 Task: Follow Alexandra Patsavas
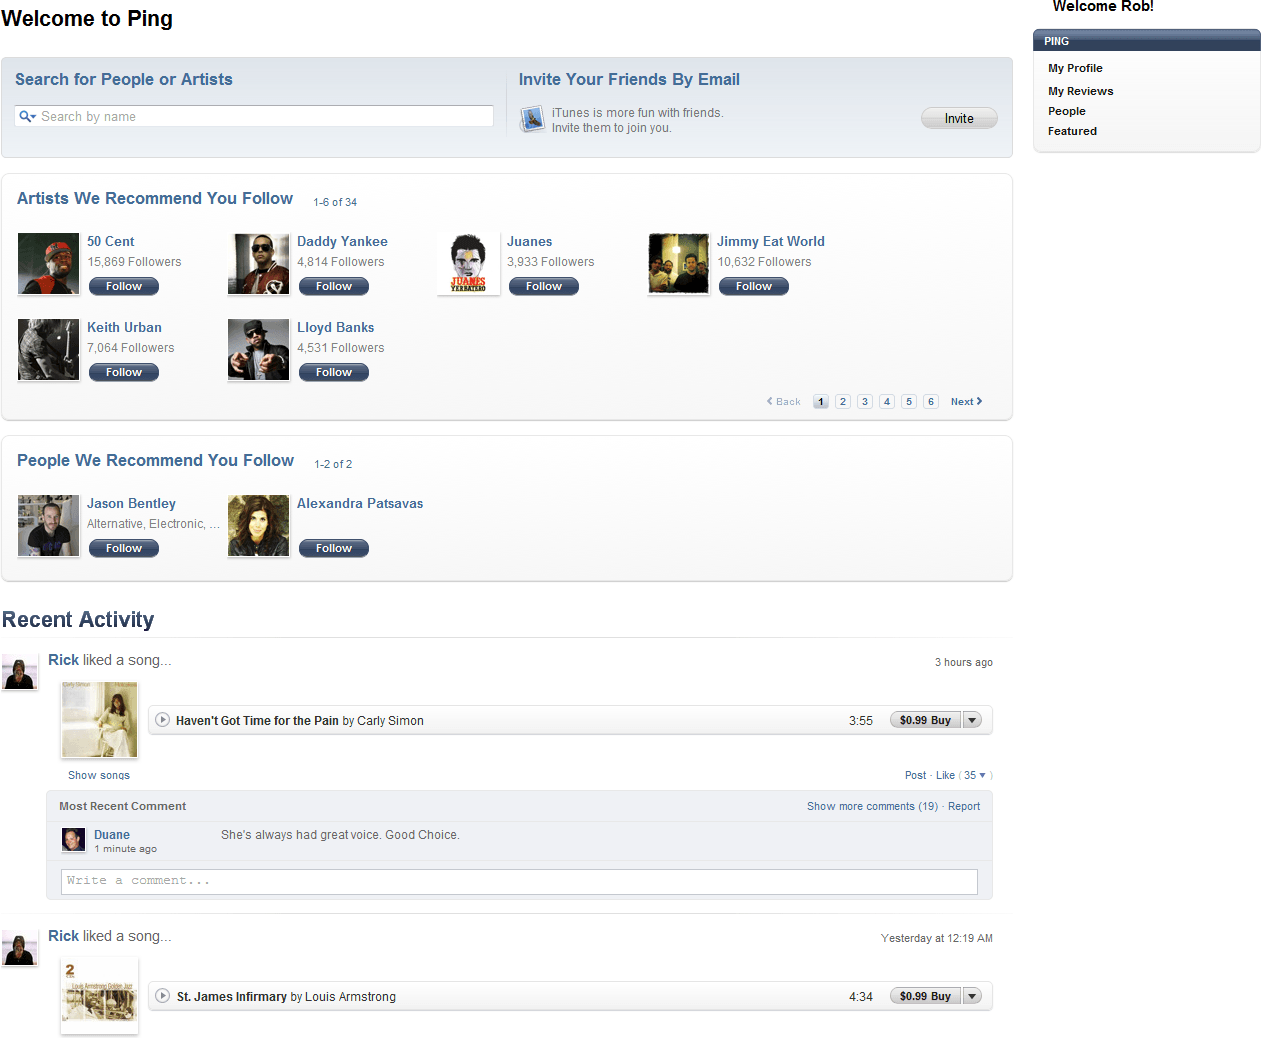point(334,548)
